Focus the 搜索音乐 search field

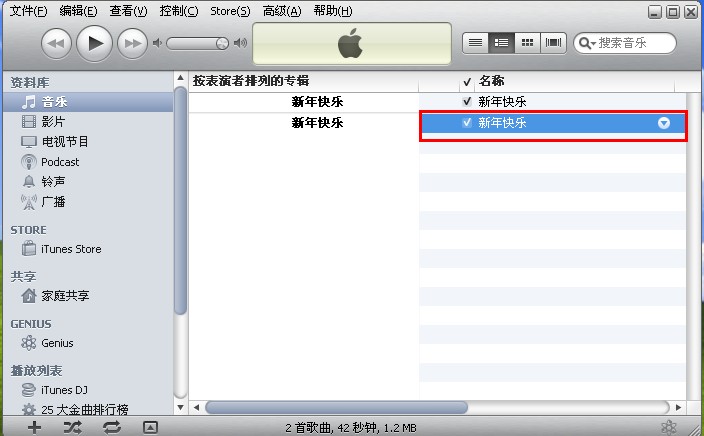[x=625, y=43]
